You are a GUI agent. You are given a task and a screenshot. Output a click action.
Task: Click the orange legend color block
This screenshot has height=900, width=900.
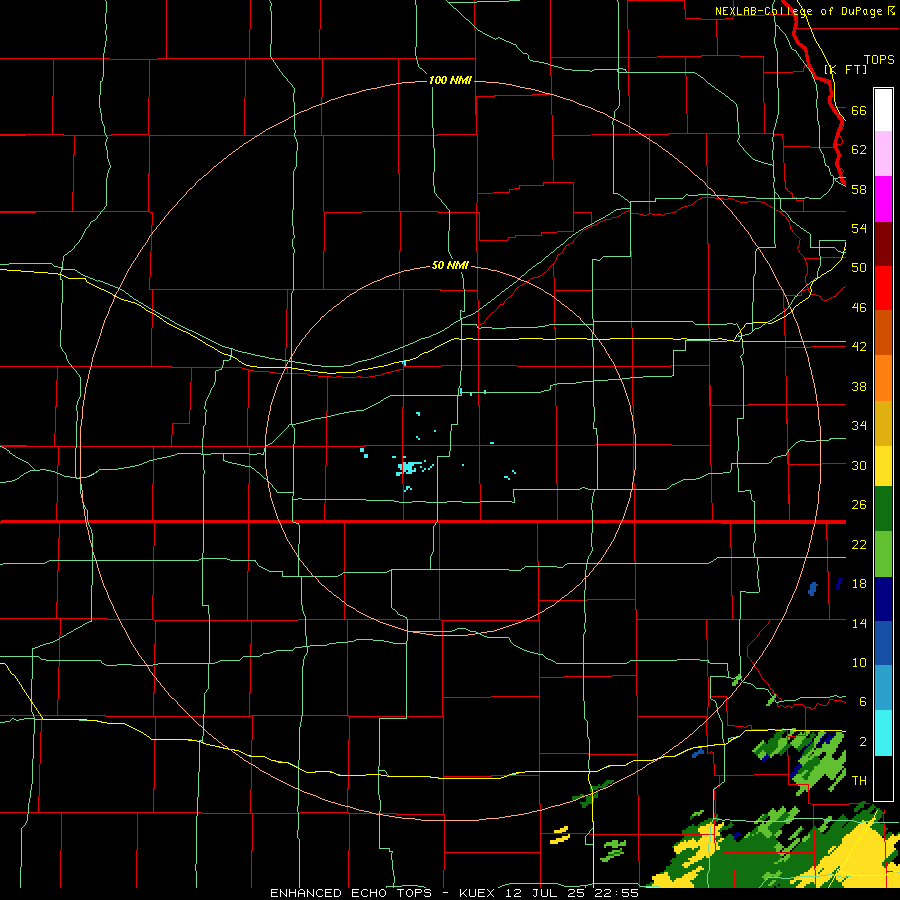(883, 378)
